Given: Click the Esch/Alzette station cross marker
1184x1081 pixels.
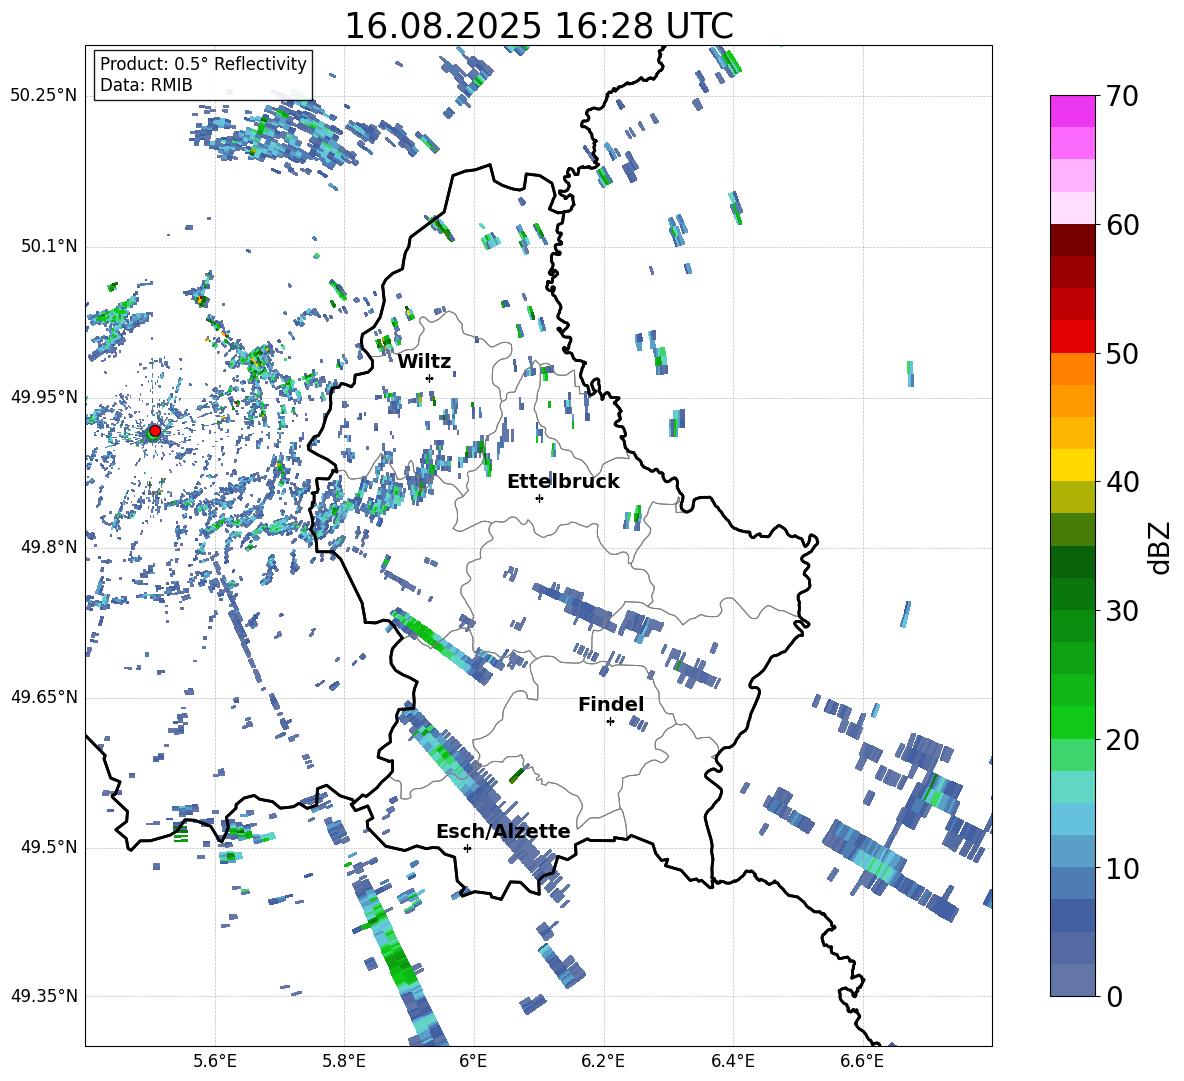Looking at the screenshot, I should (x=467, y=848).
